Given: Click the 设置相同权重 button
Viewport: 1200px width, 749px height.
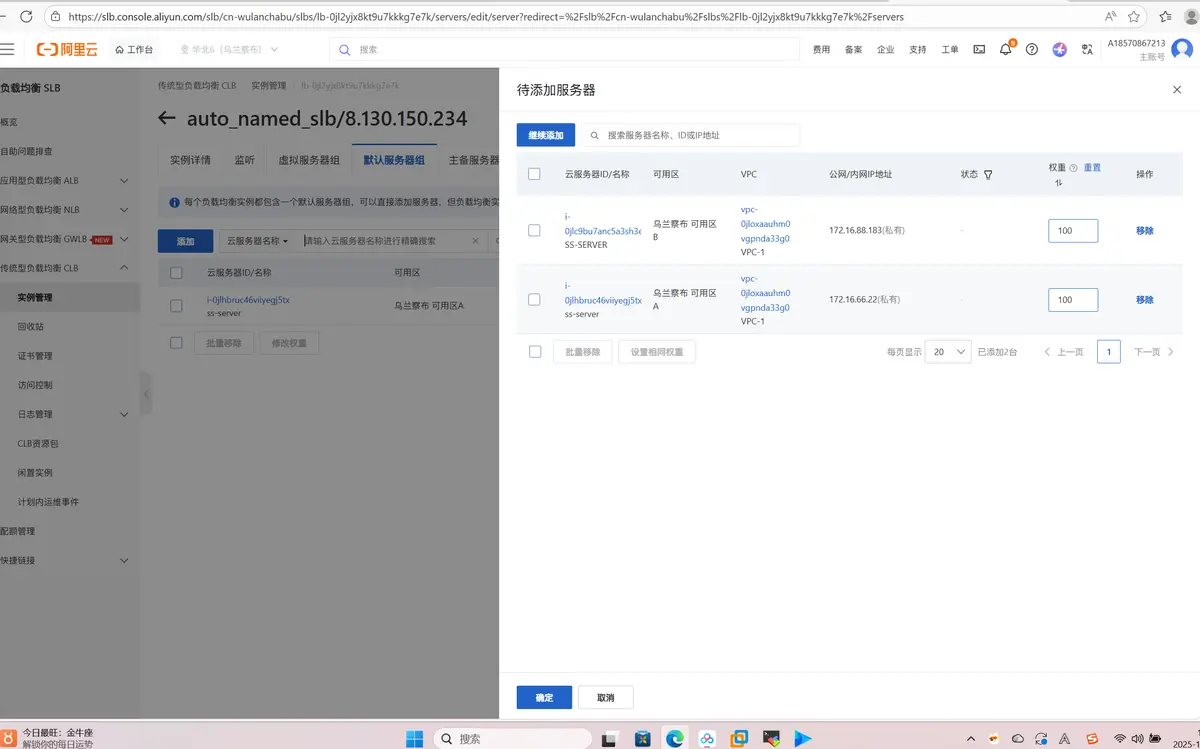Looking at the screenshot, I should click(657, 352).
